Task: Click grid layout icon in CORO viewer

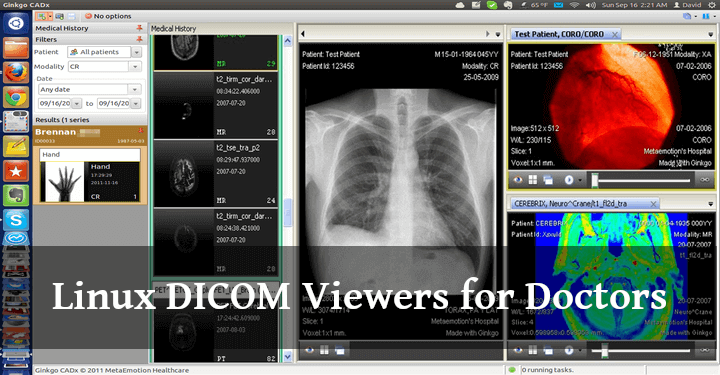Action: click(533, 180)
